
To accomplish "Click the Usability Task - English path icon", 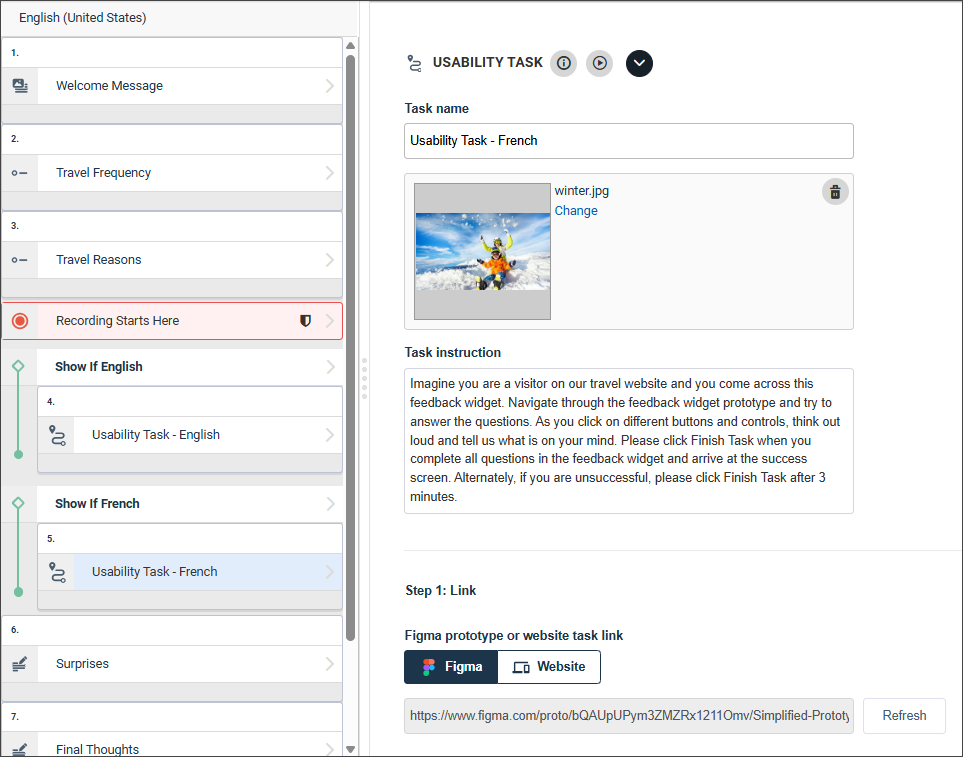I will click(x=57, y=435).
